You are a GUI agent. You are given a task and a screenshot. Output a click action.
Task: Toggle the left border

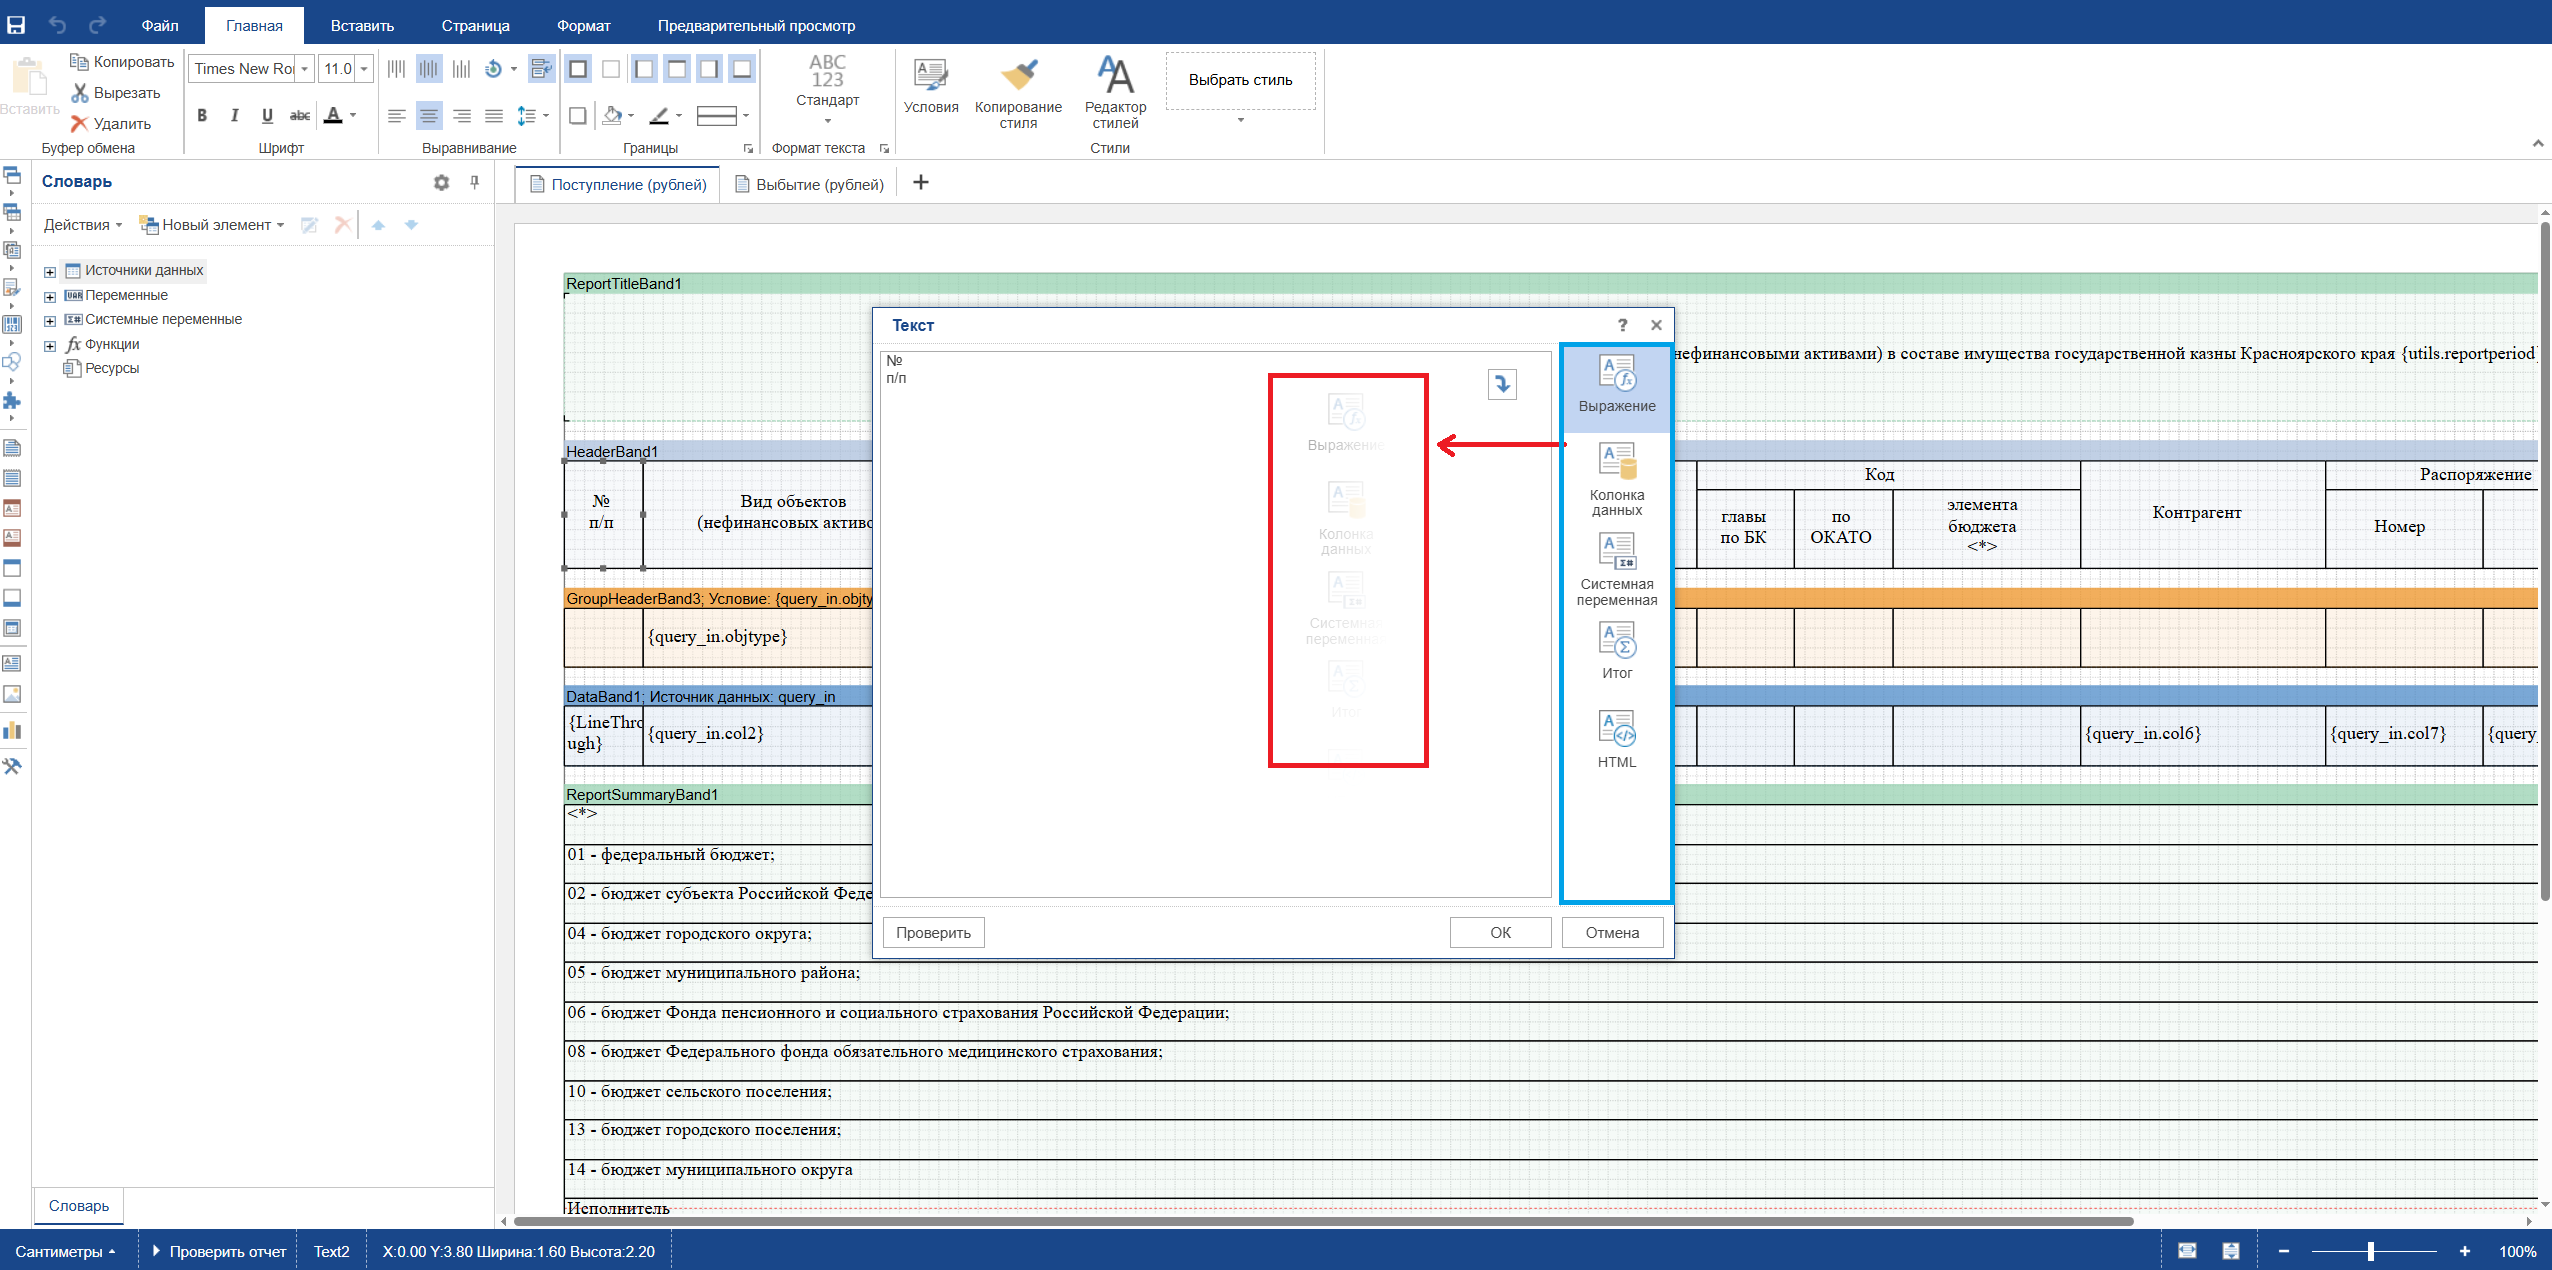pyautogui.click(x=644, y=69)
